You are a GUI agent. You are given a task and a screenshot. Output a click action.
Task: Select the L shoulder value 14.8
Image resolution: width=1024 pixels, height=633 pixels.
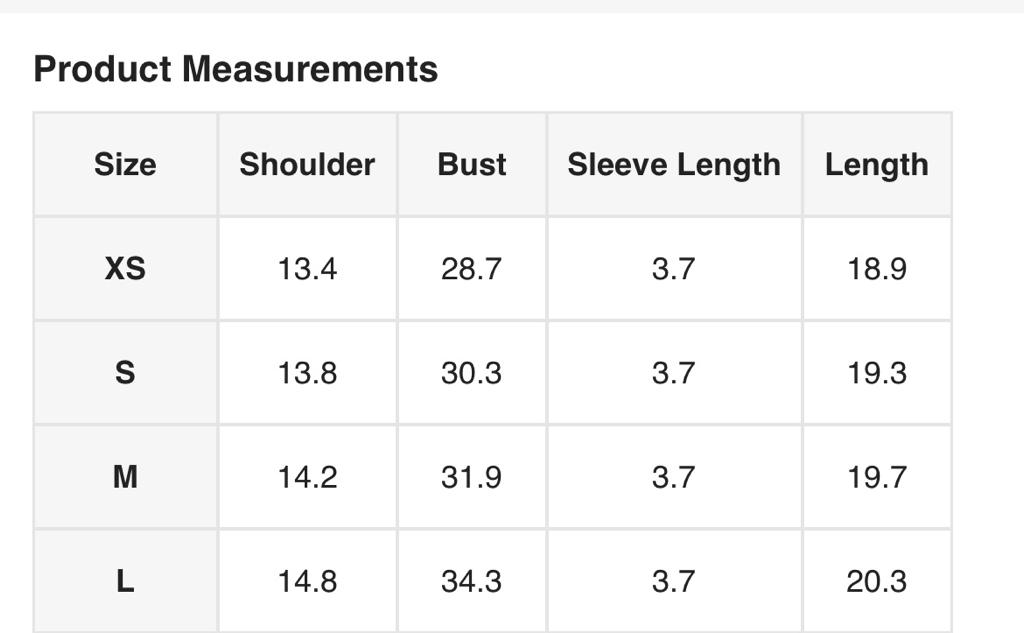[307, 581]
